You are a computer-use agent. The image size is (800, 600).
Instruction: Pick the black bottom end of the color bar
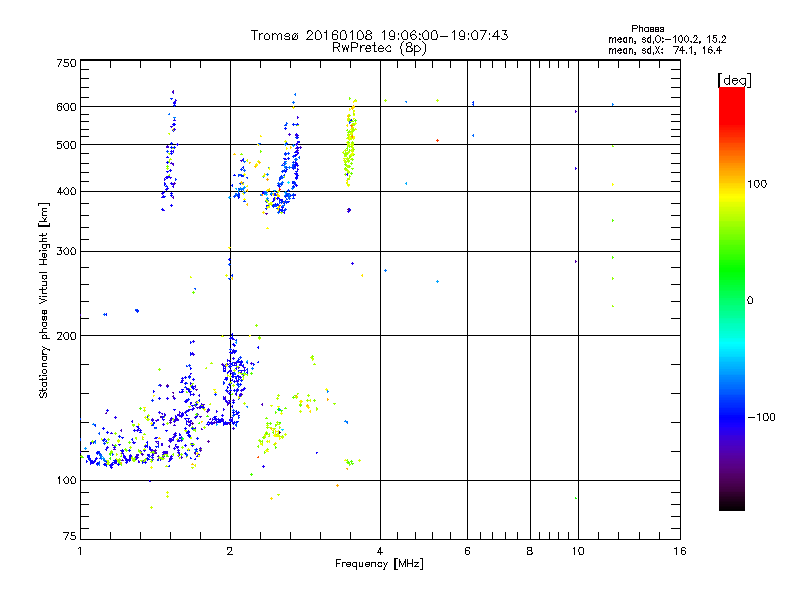click(732, 506)
